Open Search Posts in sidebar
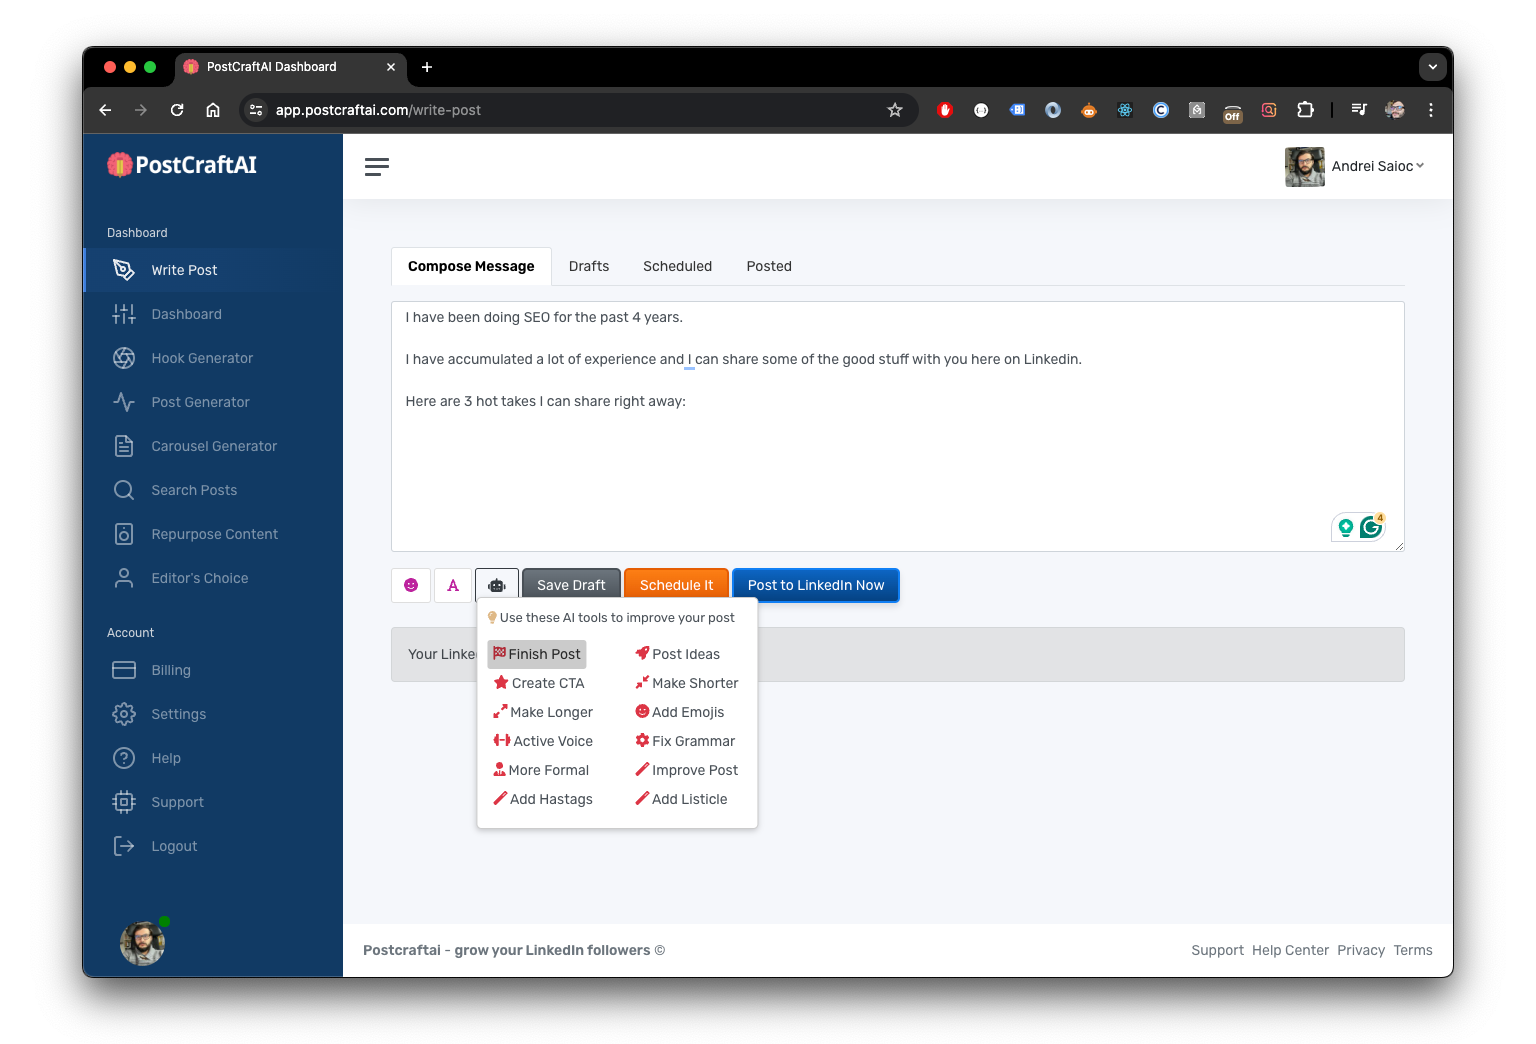The height and width of the screenshot is (1044, 1536). [x=213, y=490]
